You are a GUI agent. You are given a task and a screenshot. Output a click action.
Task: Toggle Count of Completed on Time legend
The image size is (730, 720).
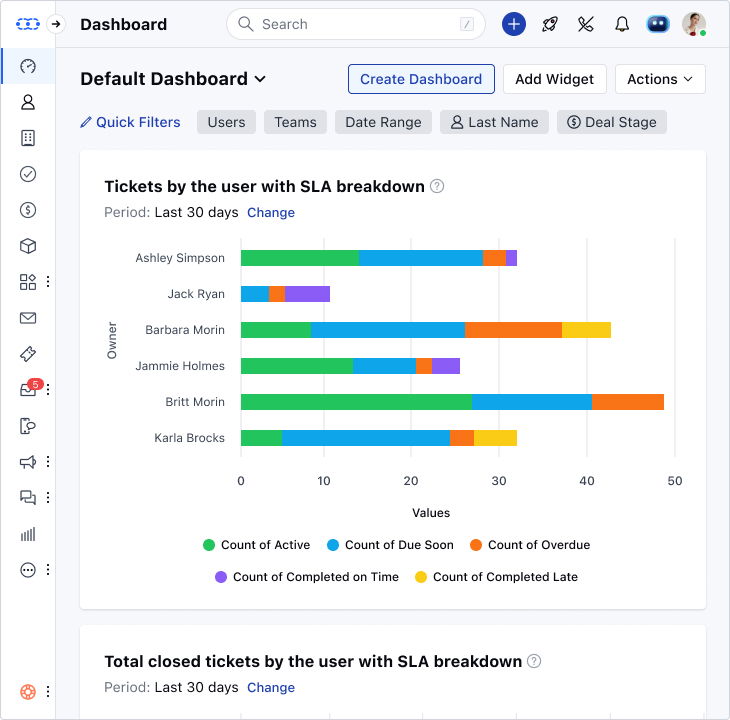pyautogui.click(x=307, y=577)
